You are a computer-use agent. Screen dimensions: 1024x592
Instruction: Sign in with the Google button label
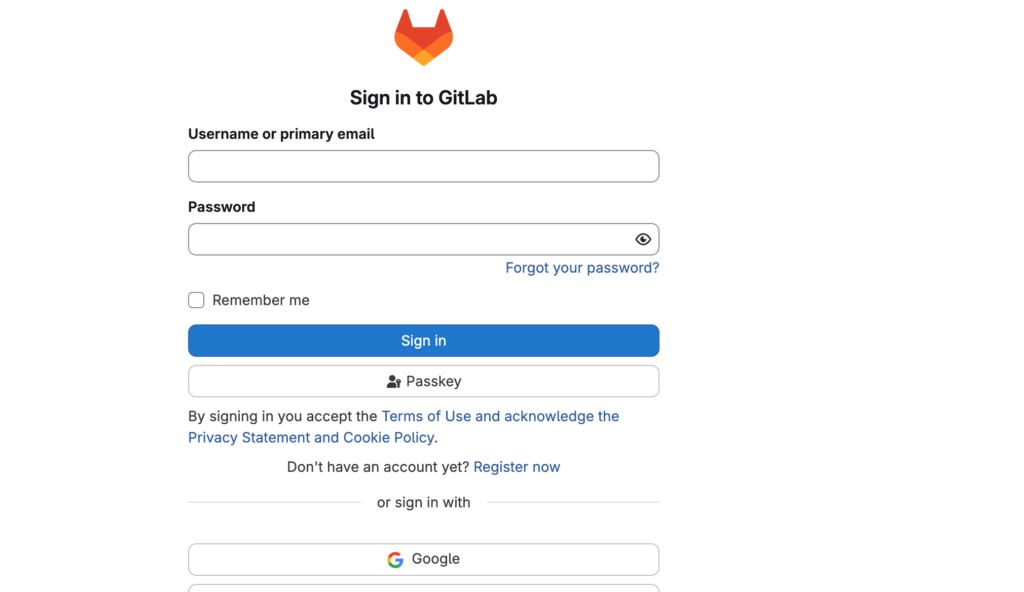click(x=436, y=559)
